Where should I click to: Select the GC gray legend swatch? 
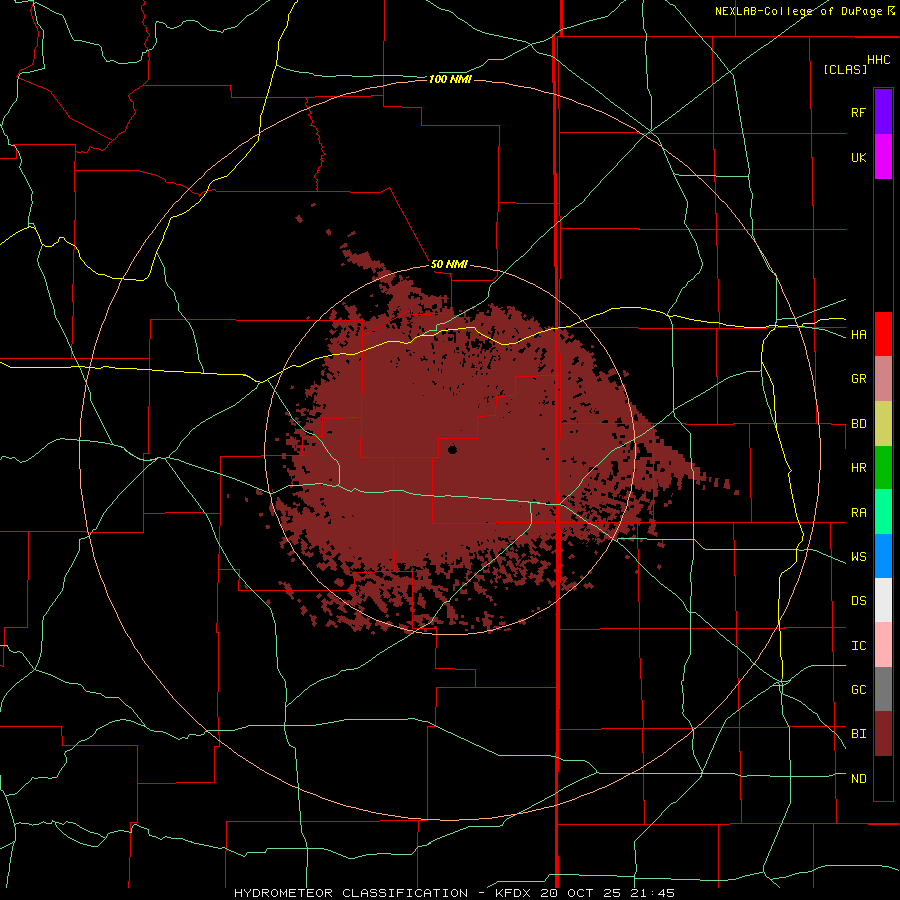(x=883, y=689)
